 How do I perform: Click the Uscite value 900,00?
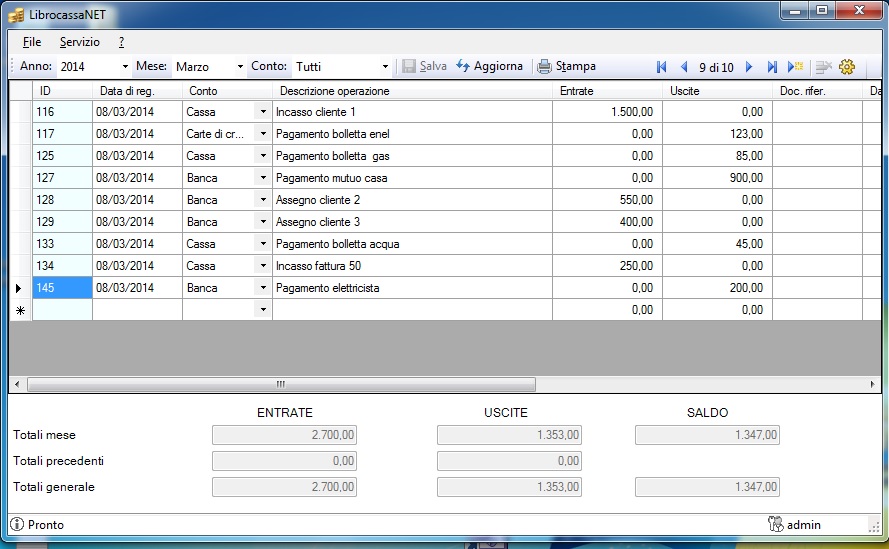[717, 178]
